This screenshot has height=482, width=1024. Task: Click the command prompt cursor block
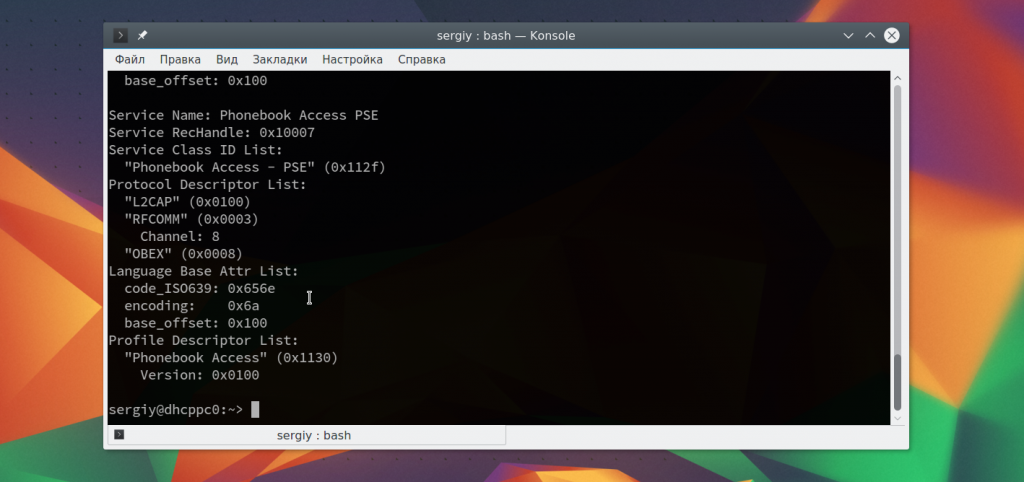(255, 409)
